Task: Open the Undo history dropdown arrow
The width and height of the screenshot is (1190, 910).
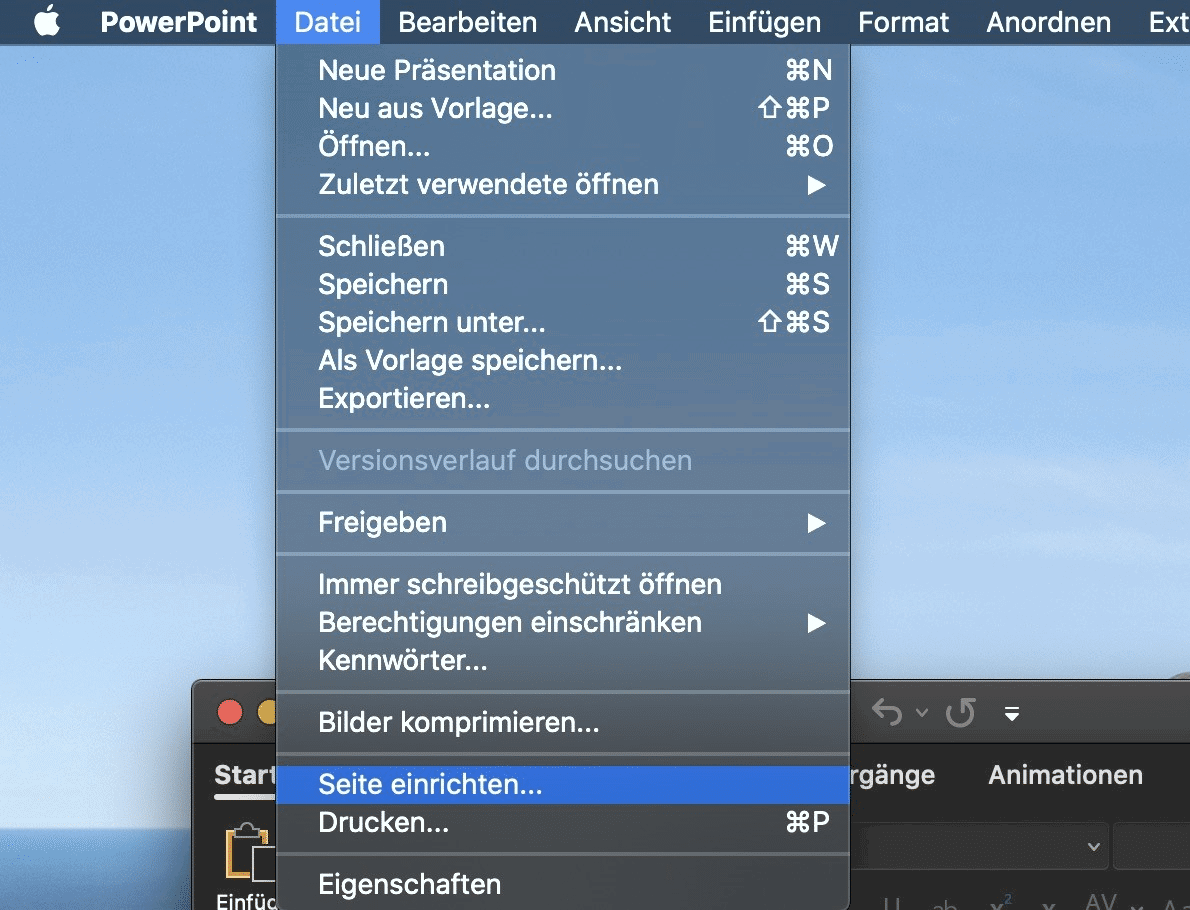Action: pos(921,713)
